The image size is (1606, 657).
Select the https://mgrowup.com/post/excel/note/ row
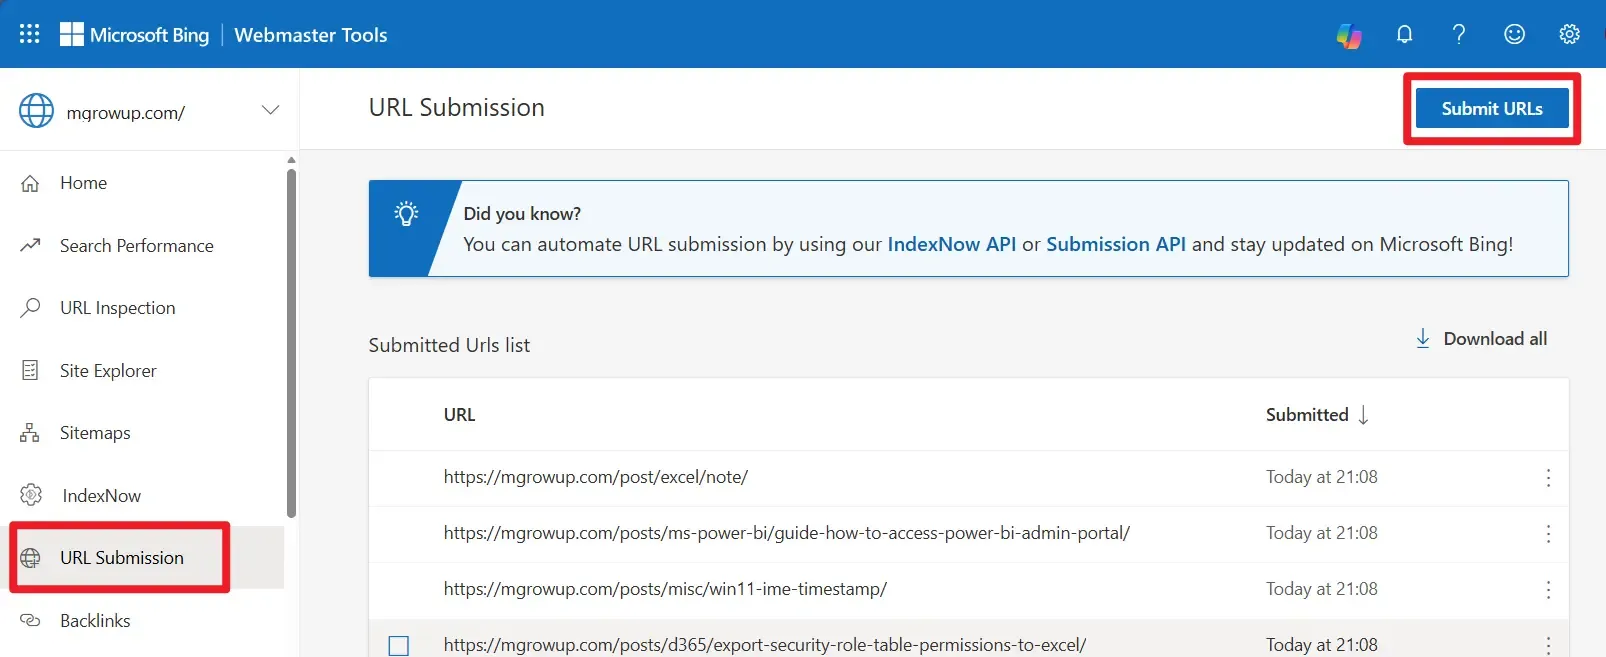(x=968, y=478)
